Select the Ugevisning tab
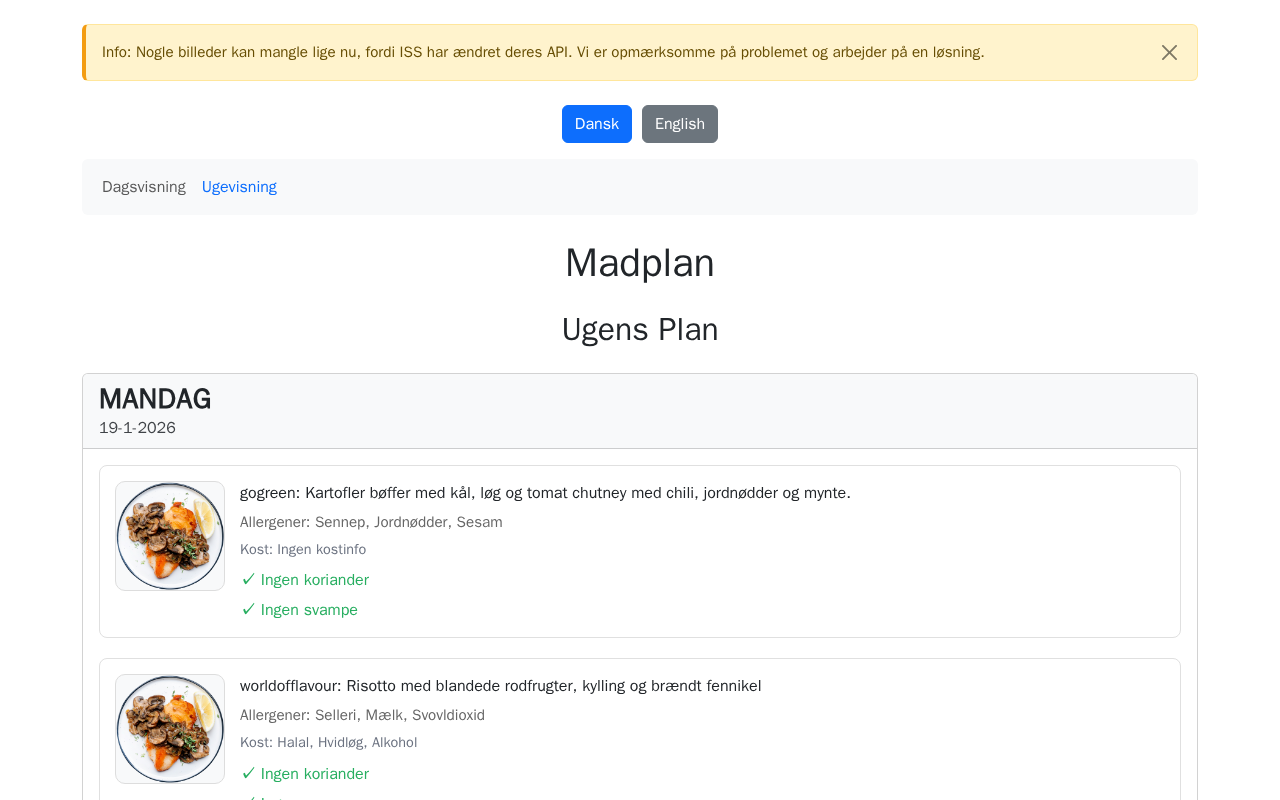1280x800 pixels. pyautogui.click(x=239, y=187)
